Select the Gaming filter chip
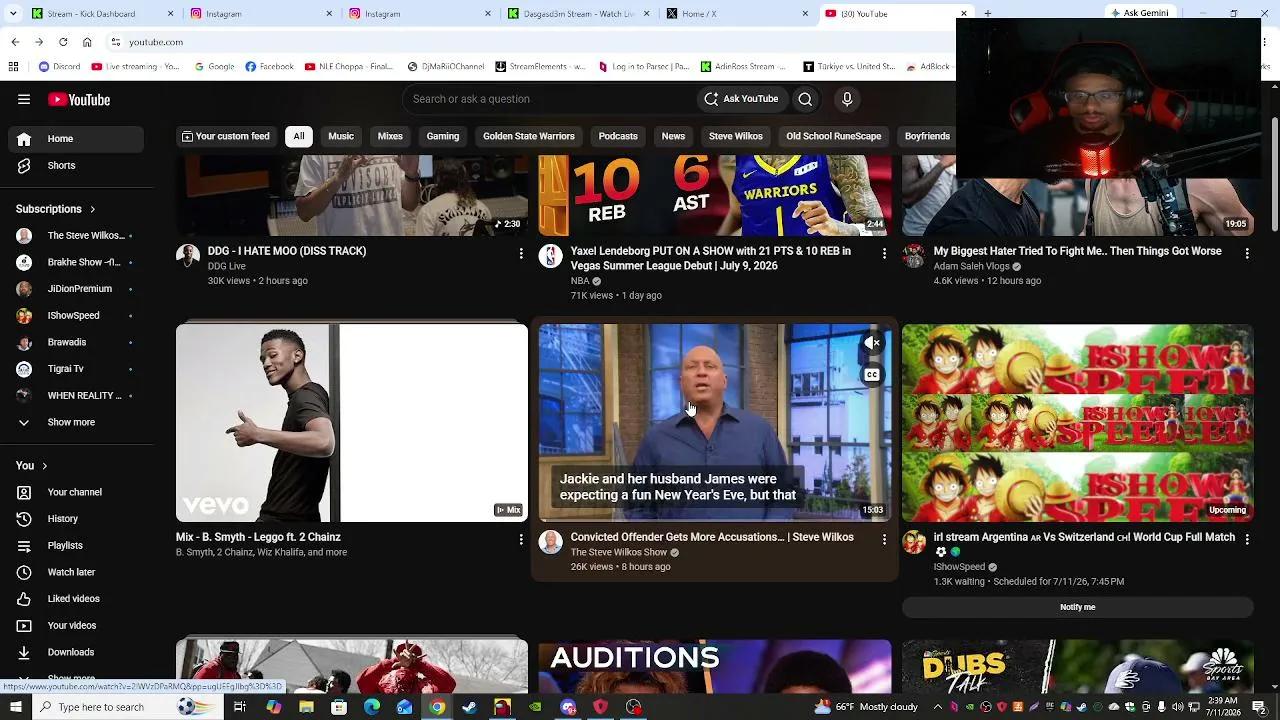This screenshot has width=1280, height=720. coord(443,136)
